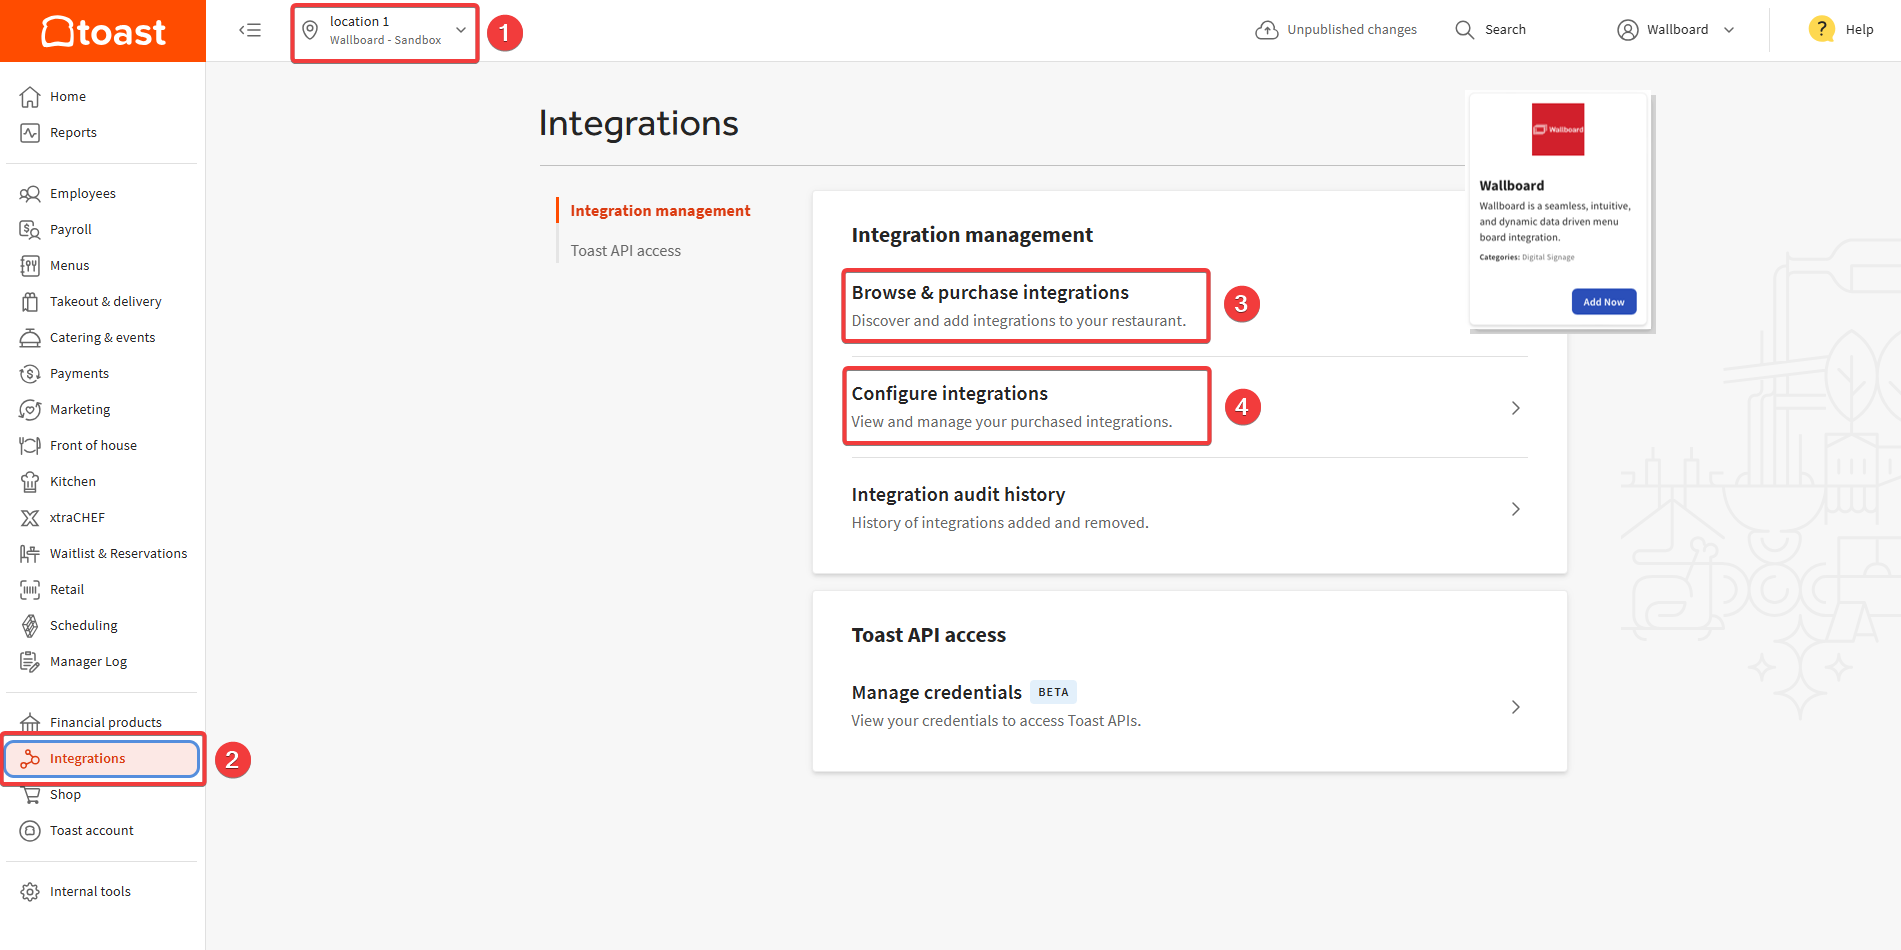Click the Wallboard red logo thumbnail
Screen dimensions: 1901x950
pyautogui.click(x=1558, y=129)
